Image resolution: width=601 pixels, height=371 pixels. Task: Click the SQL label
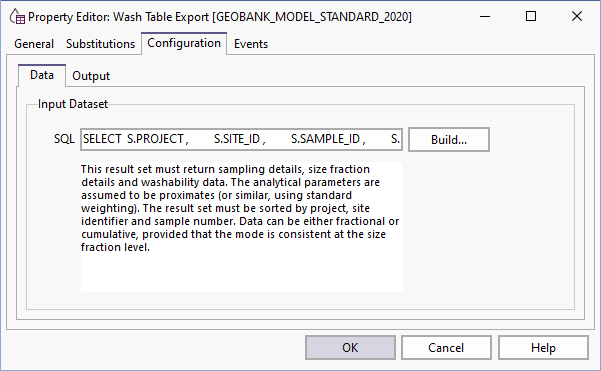64,139
